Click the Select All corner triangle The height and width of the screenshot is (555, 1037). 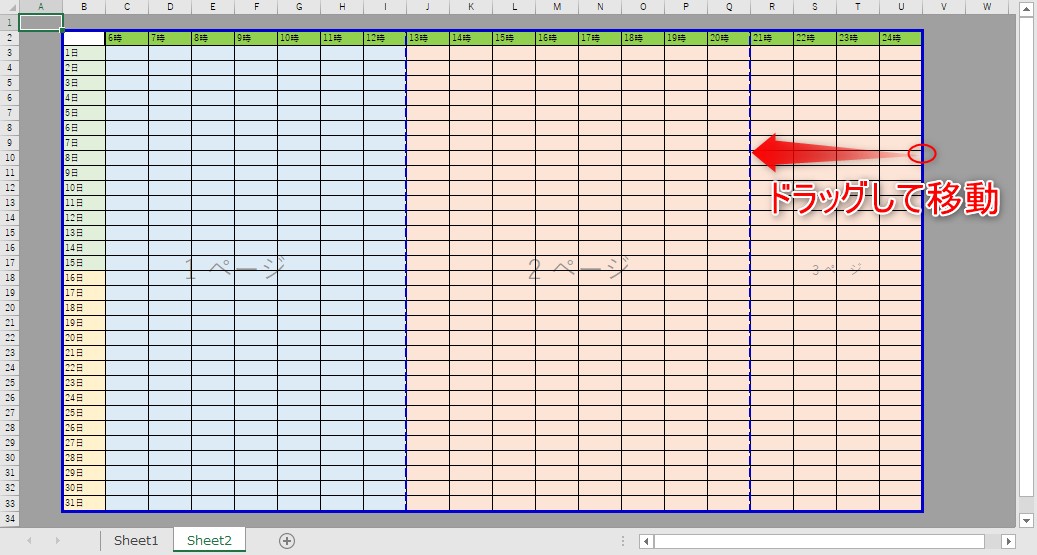[9, 7]
